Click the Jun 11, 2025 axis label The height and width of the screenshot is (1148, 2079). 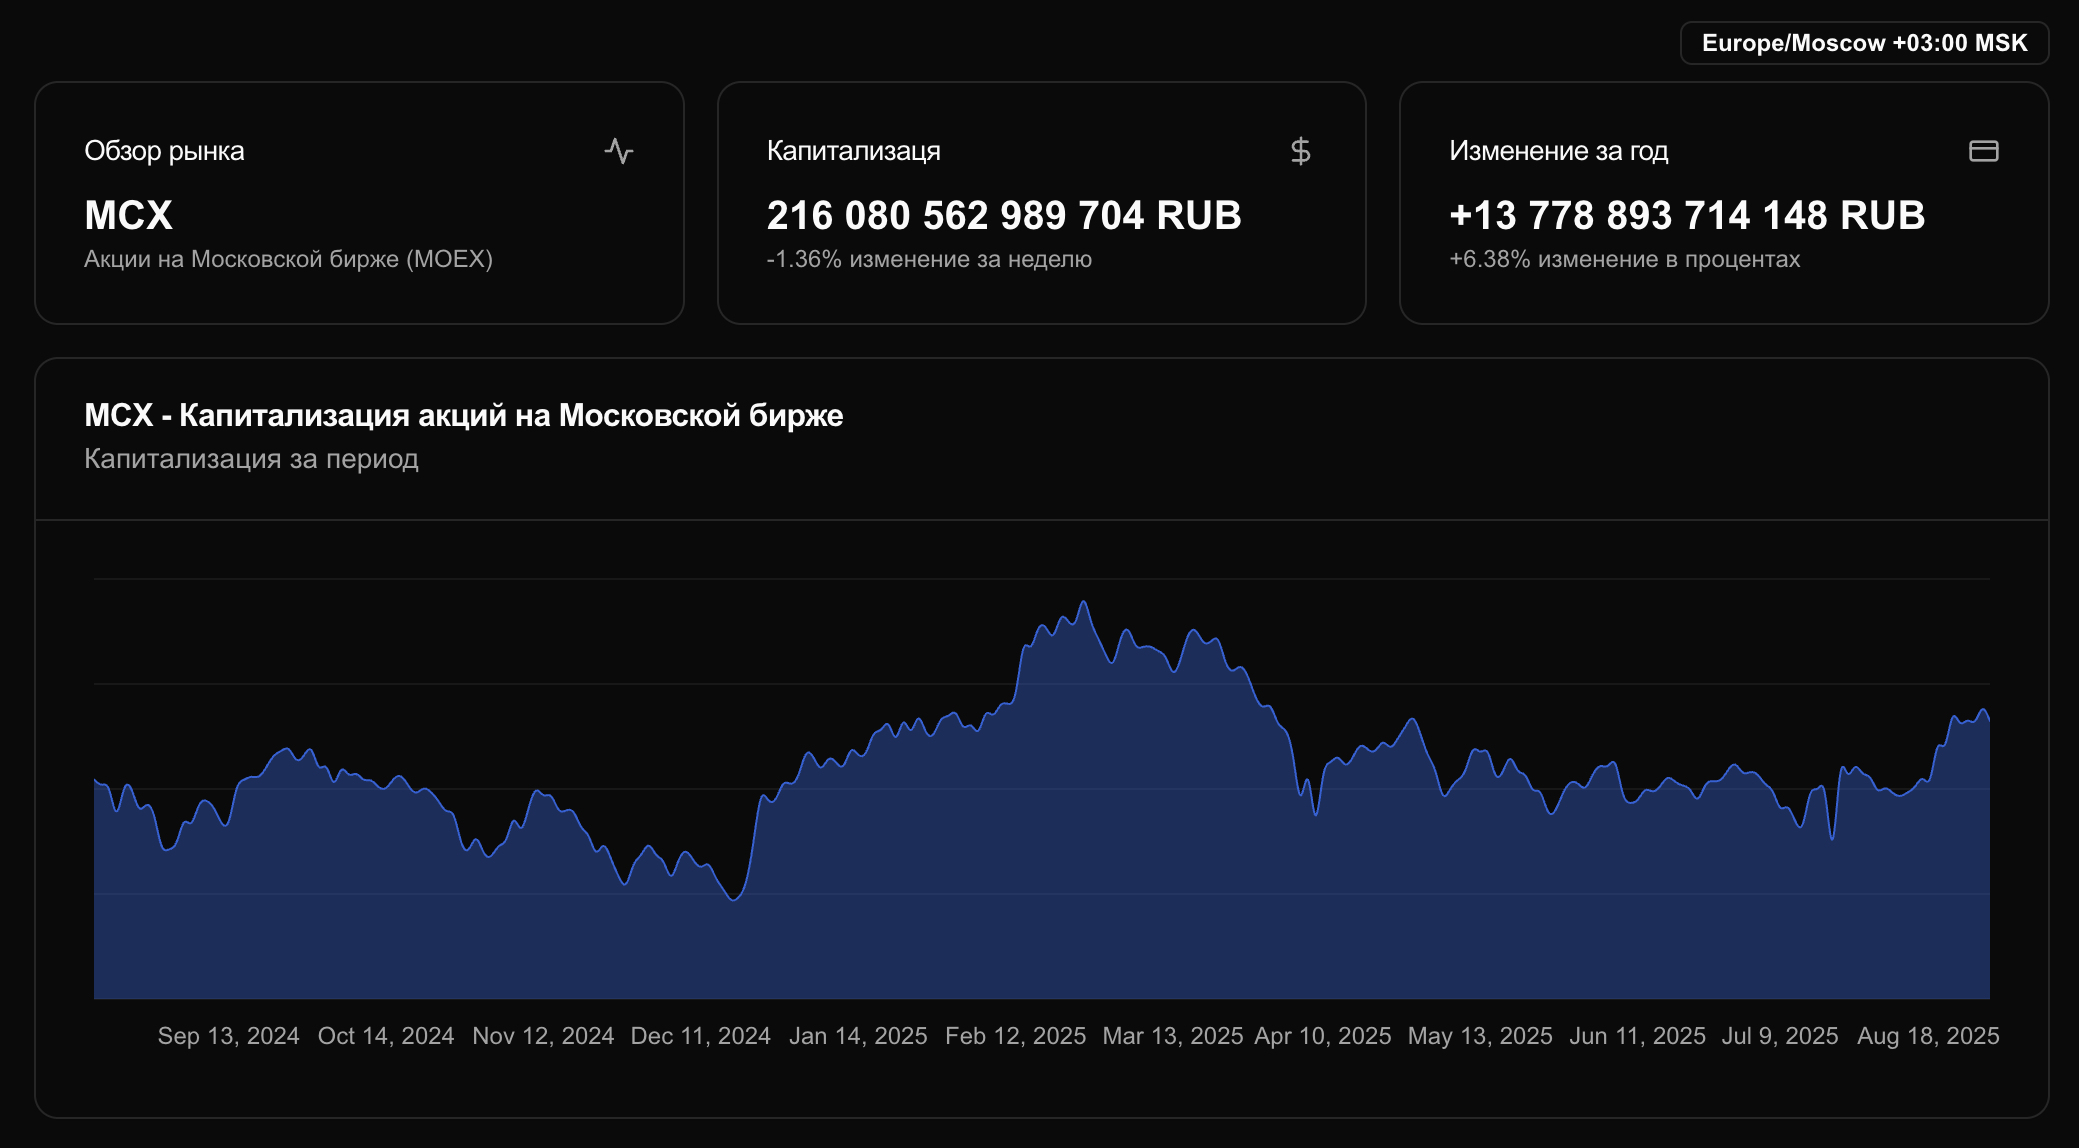(x=1637, y=1036)
